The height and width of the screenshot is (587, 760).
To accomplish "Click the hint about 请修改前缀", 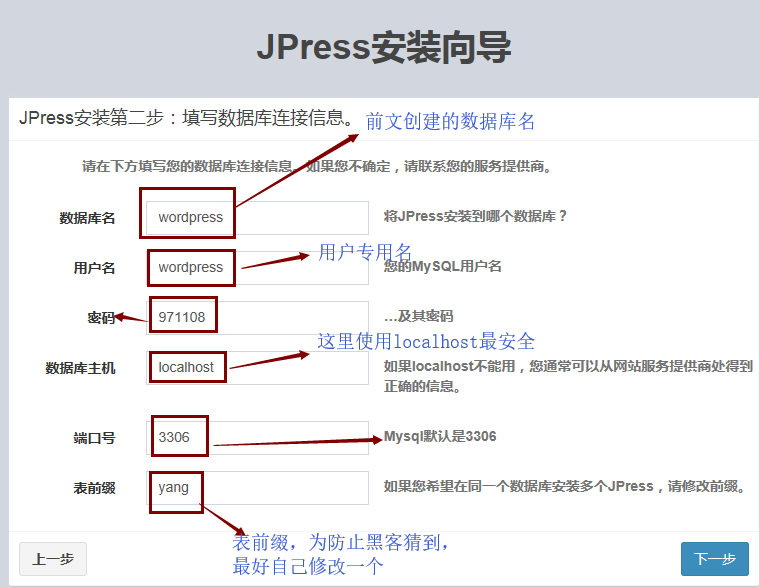I will tap(565, 486).
